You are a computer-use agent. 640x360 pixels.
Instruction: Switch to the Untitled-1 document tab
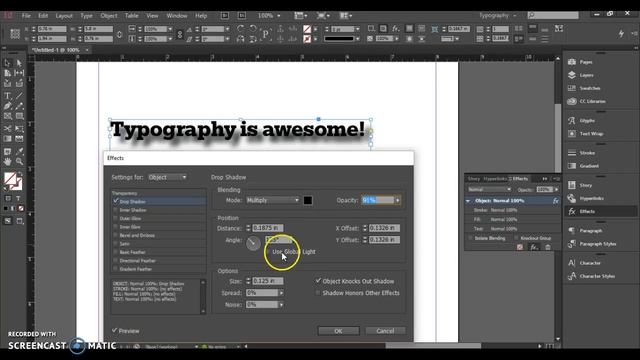[56, 50]
